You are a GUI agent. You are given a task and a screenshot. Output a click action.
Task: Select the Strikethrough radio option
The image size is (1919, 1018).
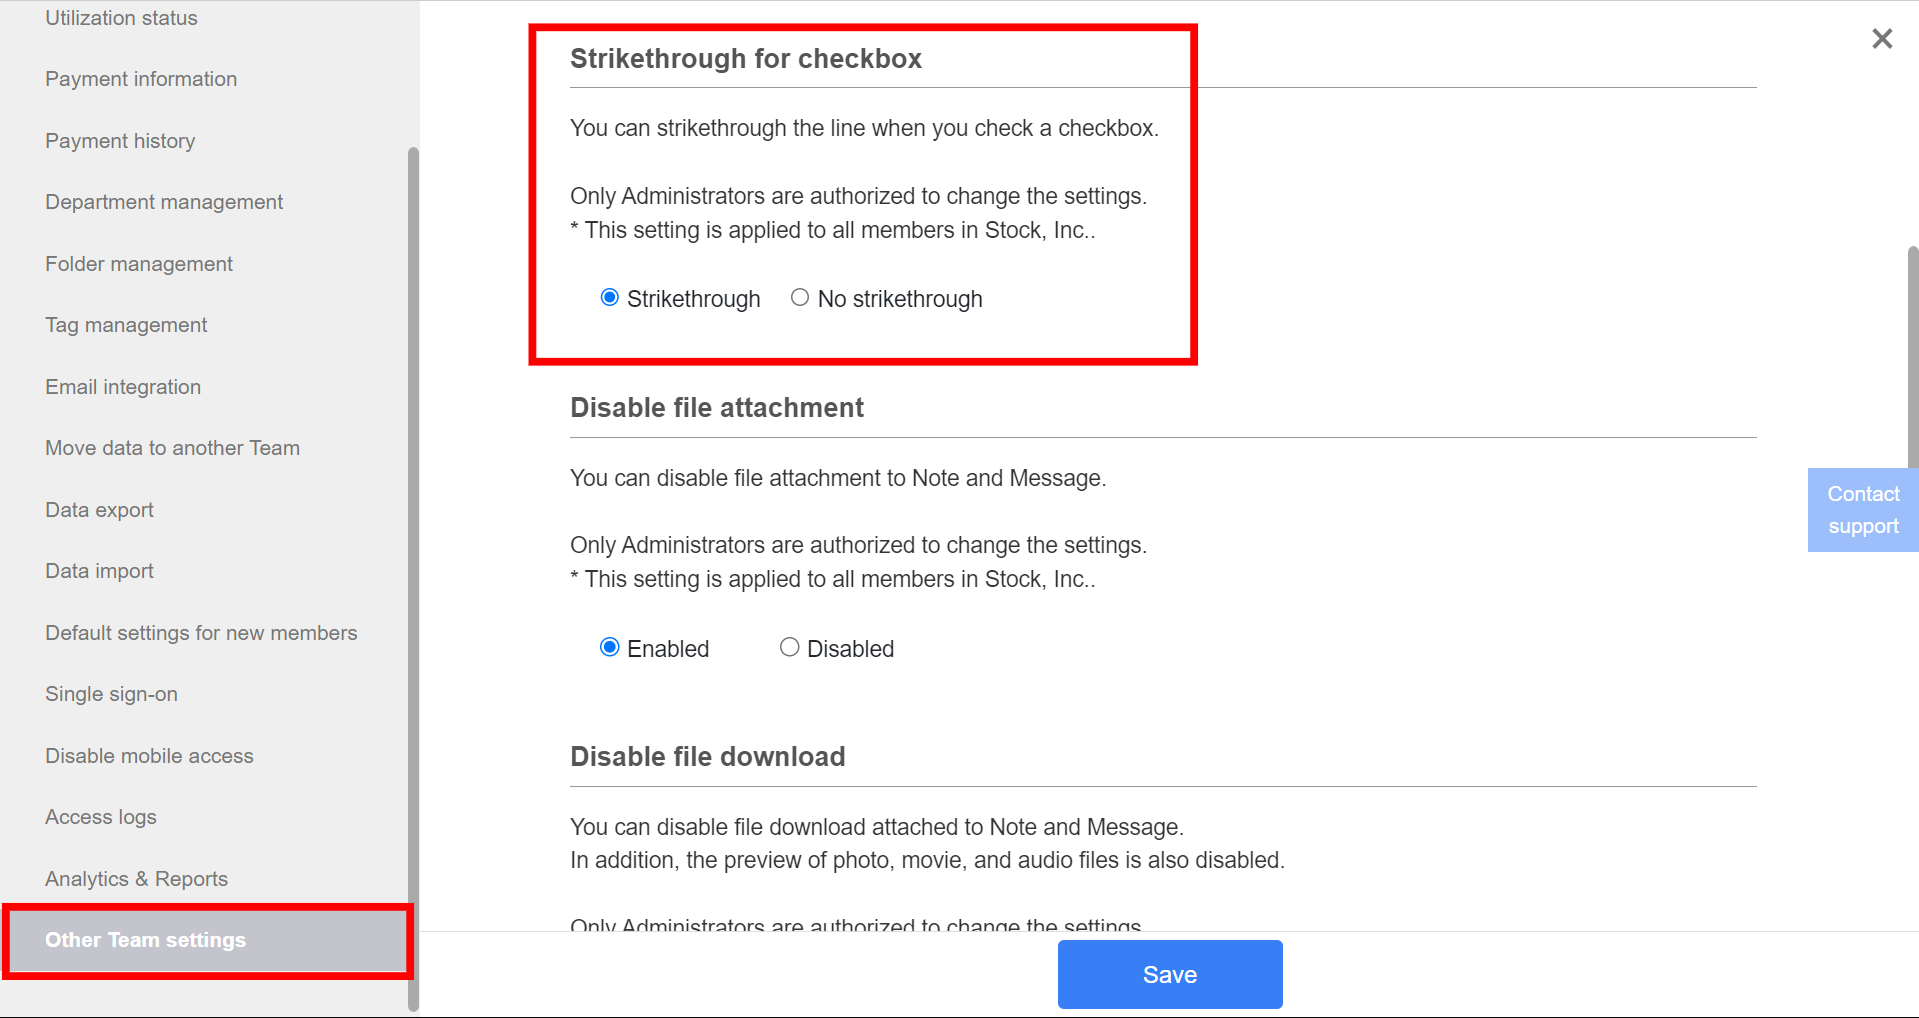point(610,297)
